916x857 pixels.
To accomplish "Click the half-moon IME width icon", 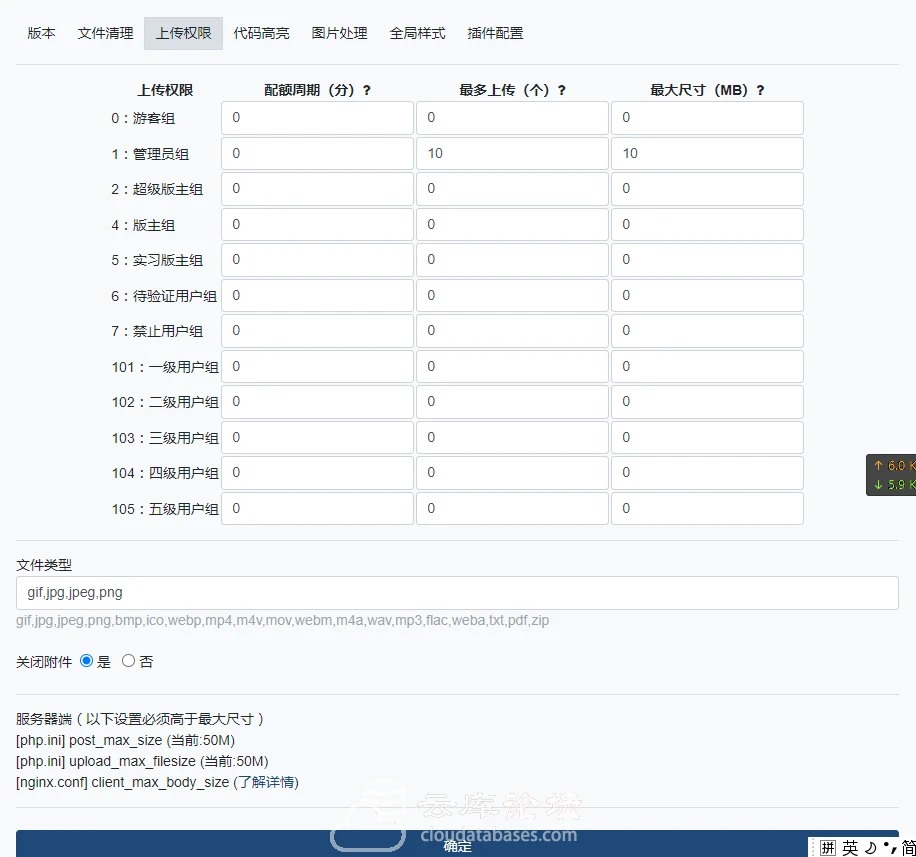I will tap(870, 848).
